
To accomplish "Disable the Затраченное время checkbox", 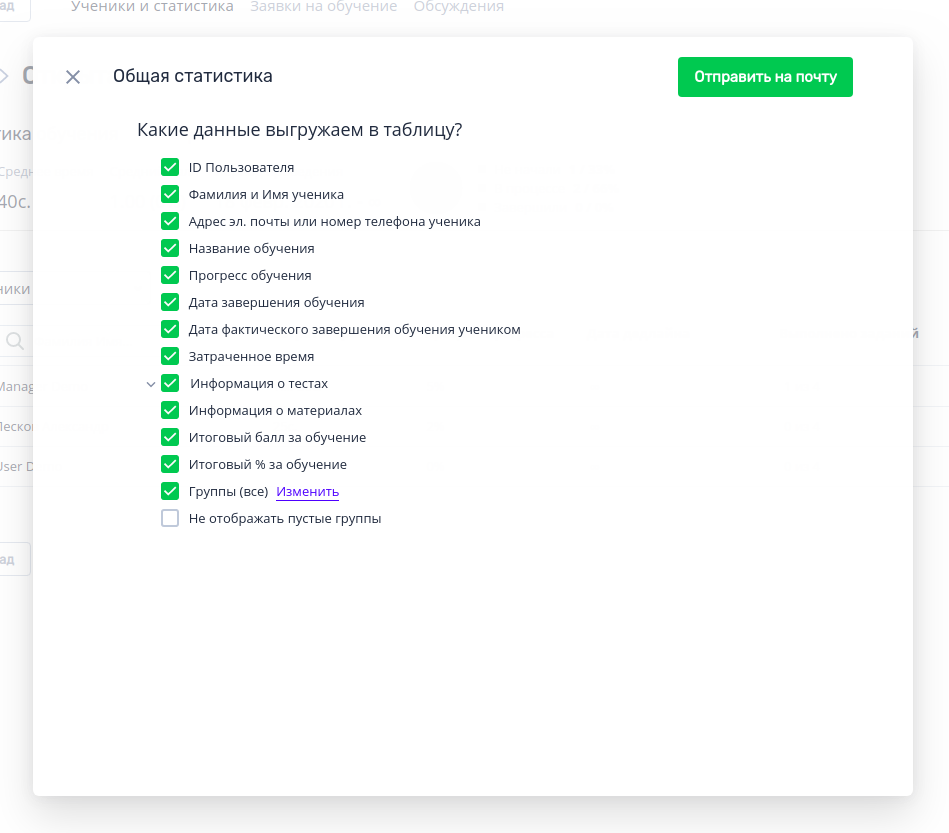I will point(170,356).
